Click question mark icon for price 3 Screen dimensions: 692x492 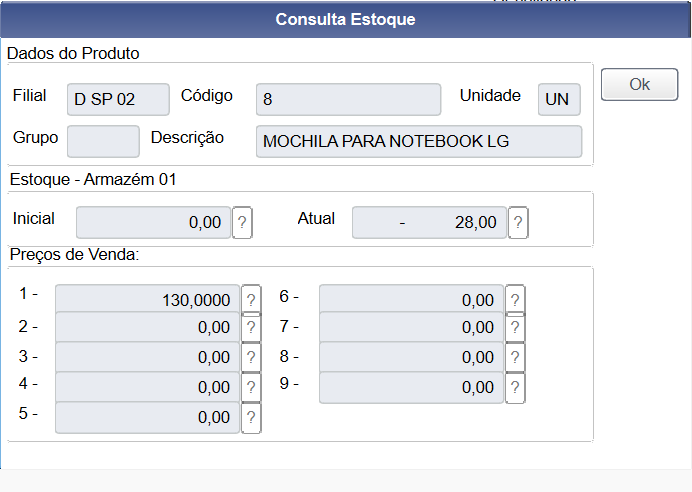(251, 357)
